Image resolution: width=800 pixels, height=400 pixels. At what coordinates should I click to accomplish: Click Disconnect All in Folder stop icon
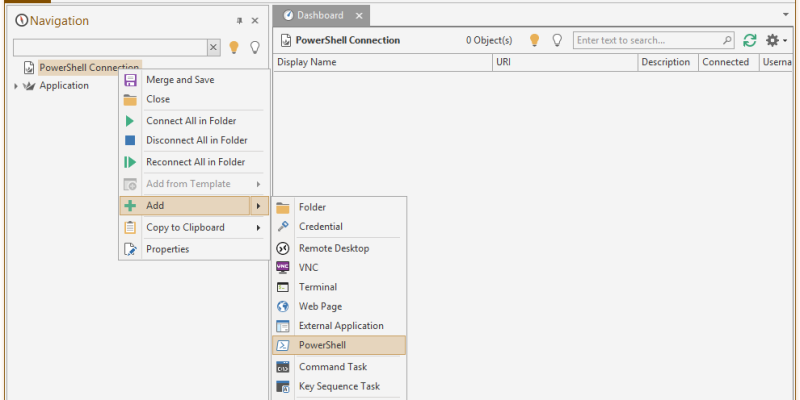point(130,141)
